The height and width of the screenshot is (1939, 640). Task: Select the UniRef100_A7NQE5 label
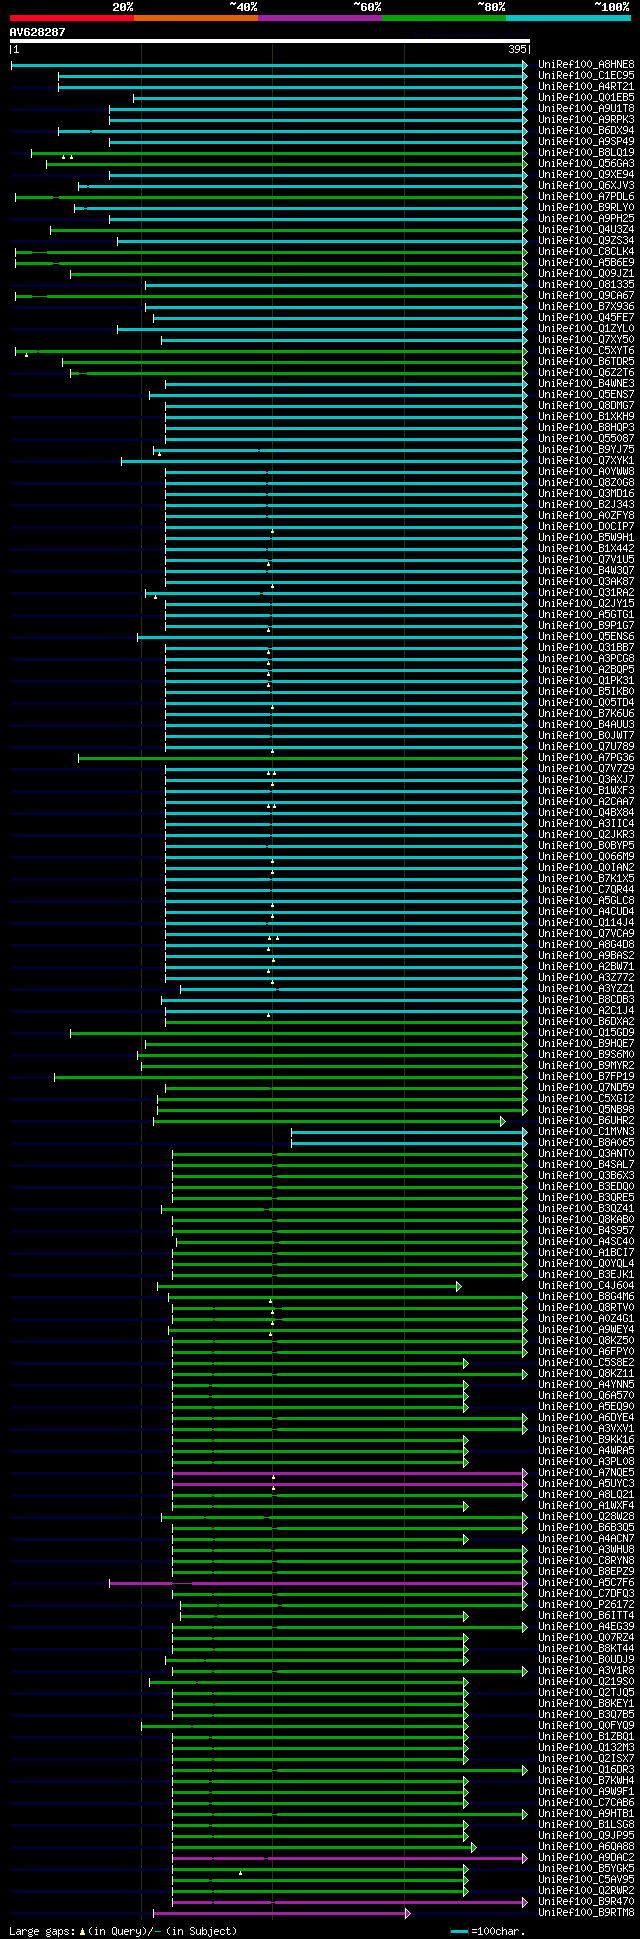tap(586, 1472)
